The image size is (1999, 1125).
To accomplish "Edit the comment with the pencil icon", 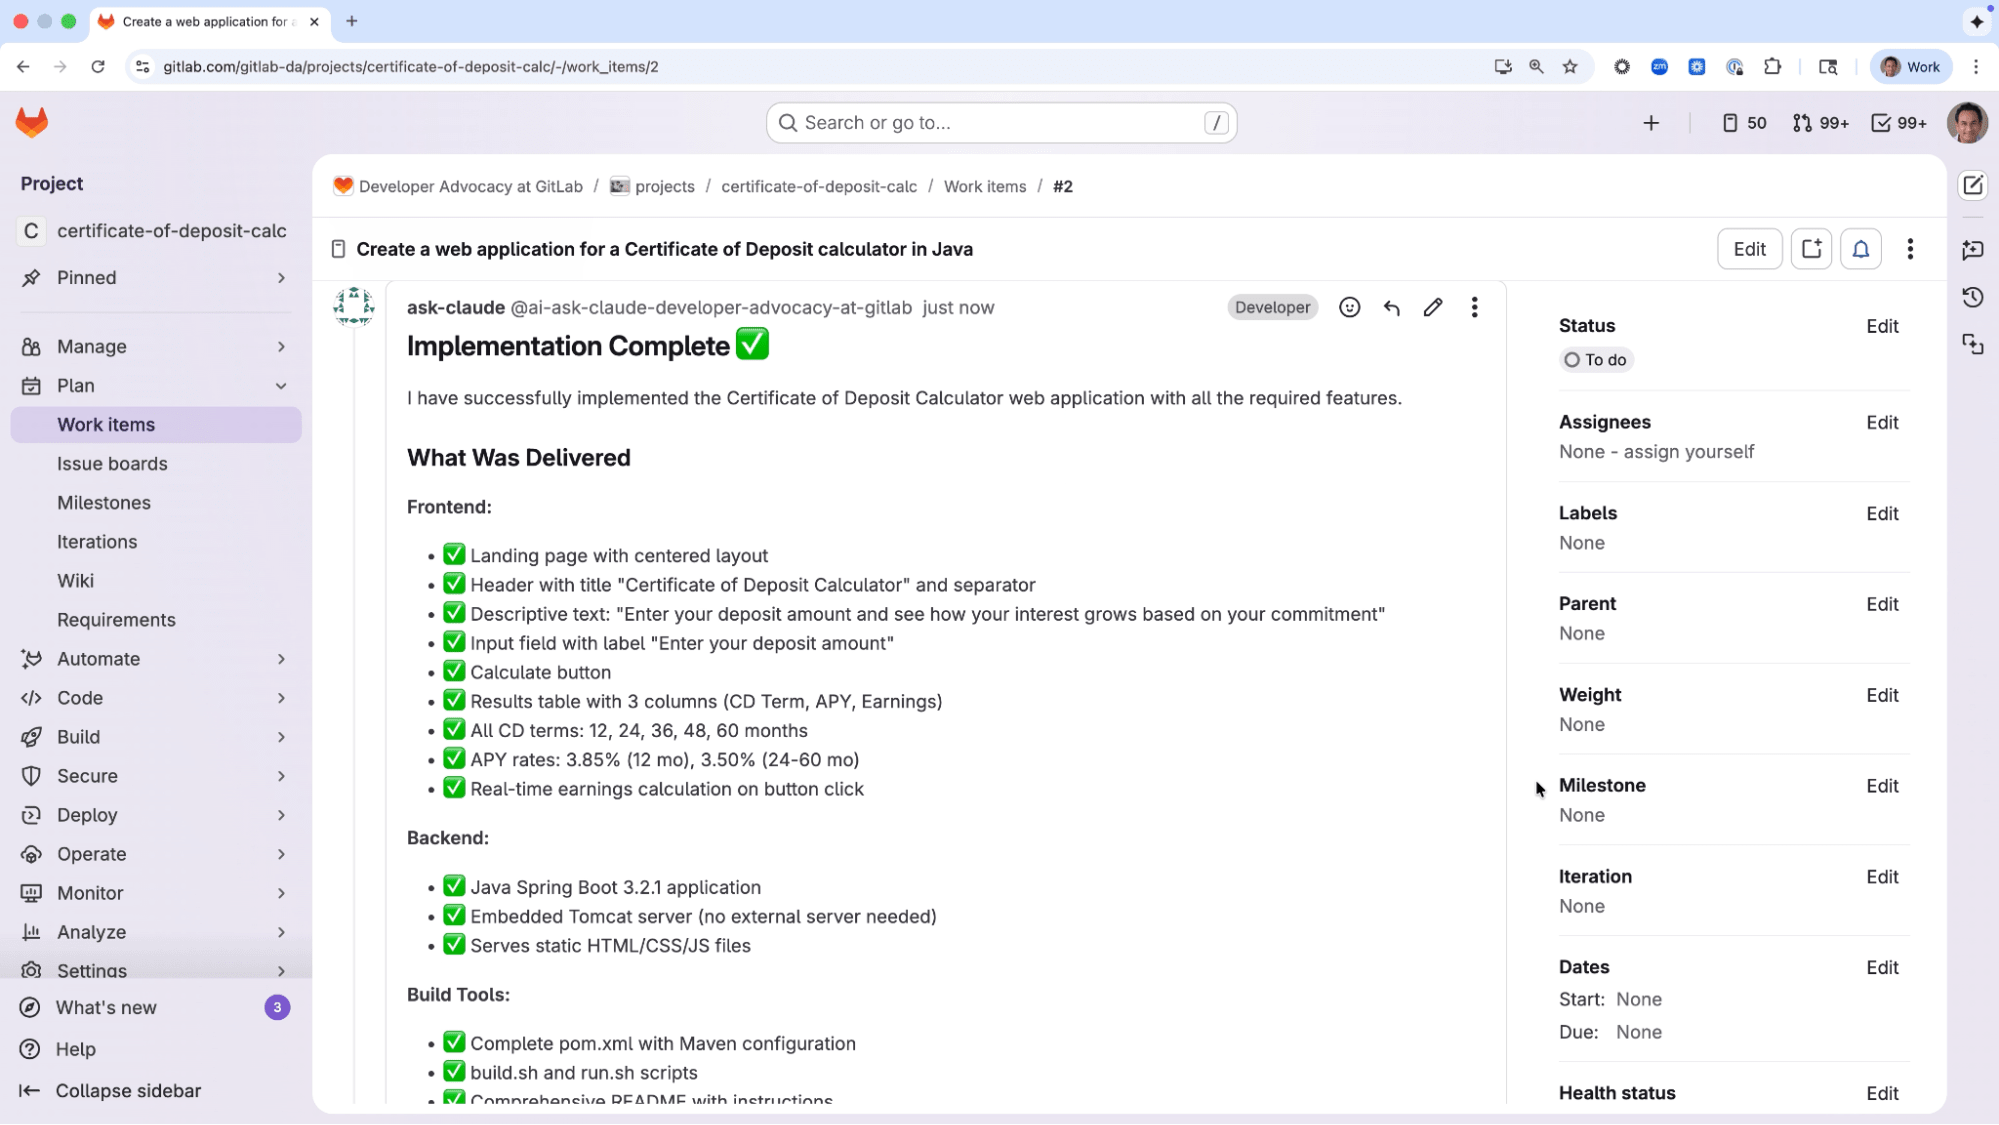I will click(1433, 307).
